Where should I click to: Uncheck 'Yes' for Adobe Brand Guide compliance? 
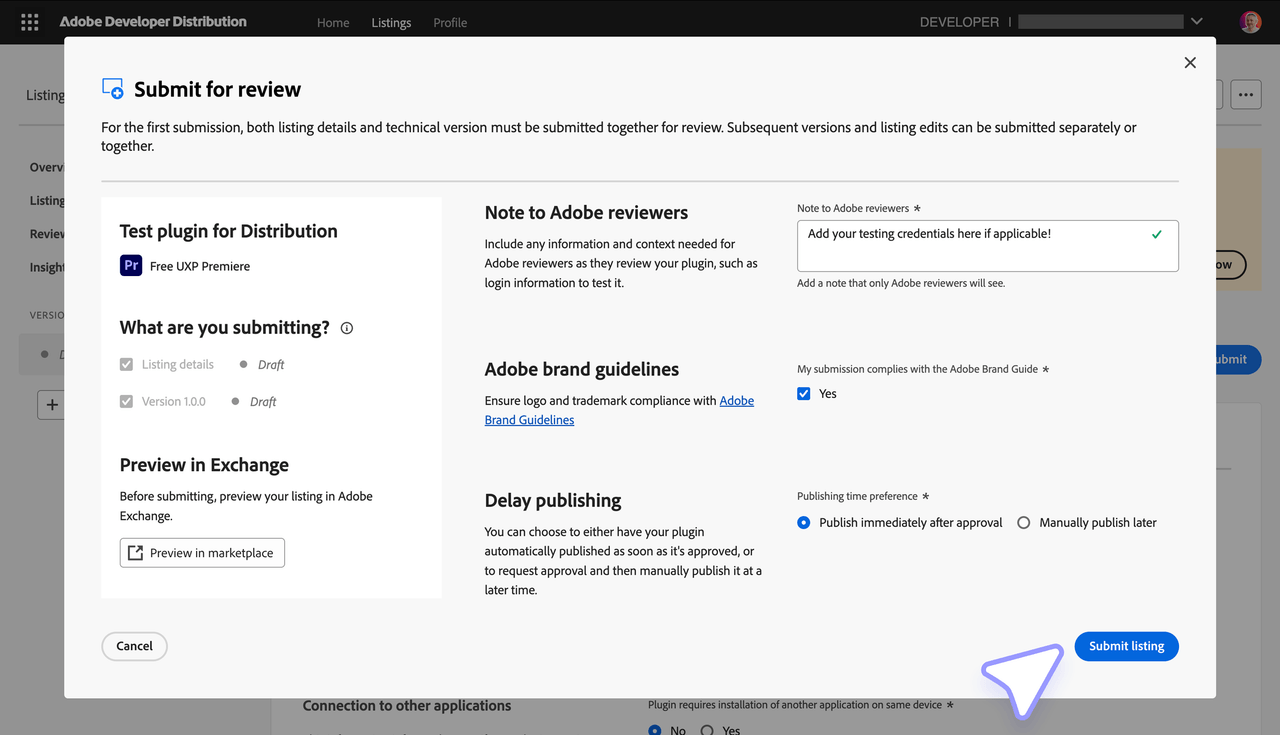(x=803, y=393)
